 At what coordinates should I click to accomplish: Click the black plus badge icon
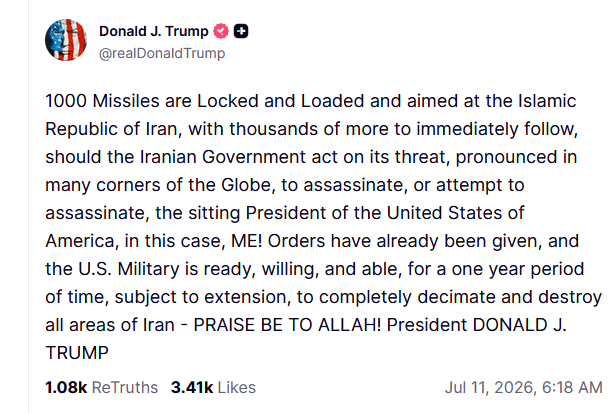[x=241, y=31]
